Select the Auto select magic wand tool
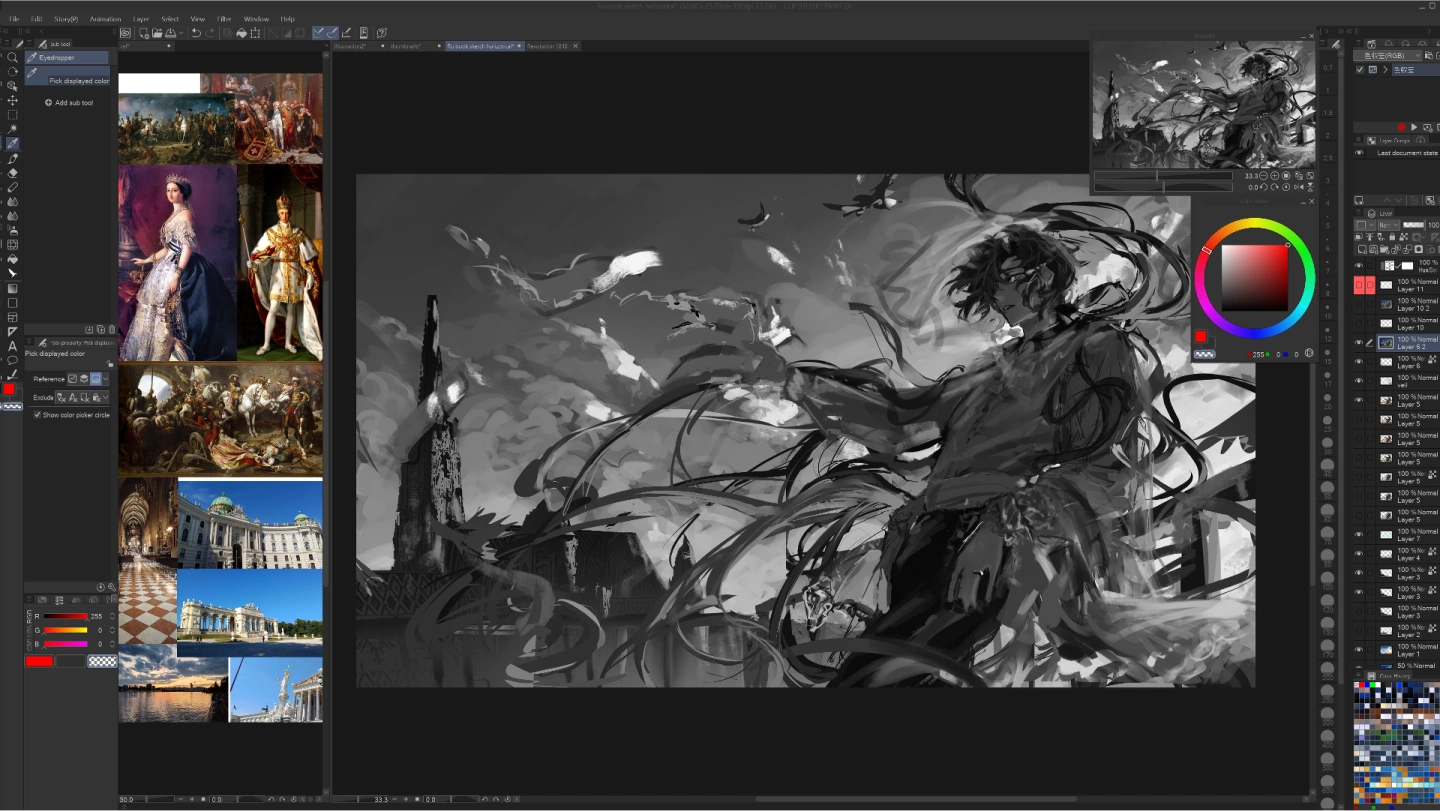Screen dimensions: 1440x811 pyautogui.click(x=12, y=129)
